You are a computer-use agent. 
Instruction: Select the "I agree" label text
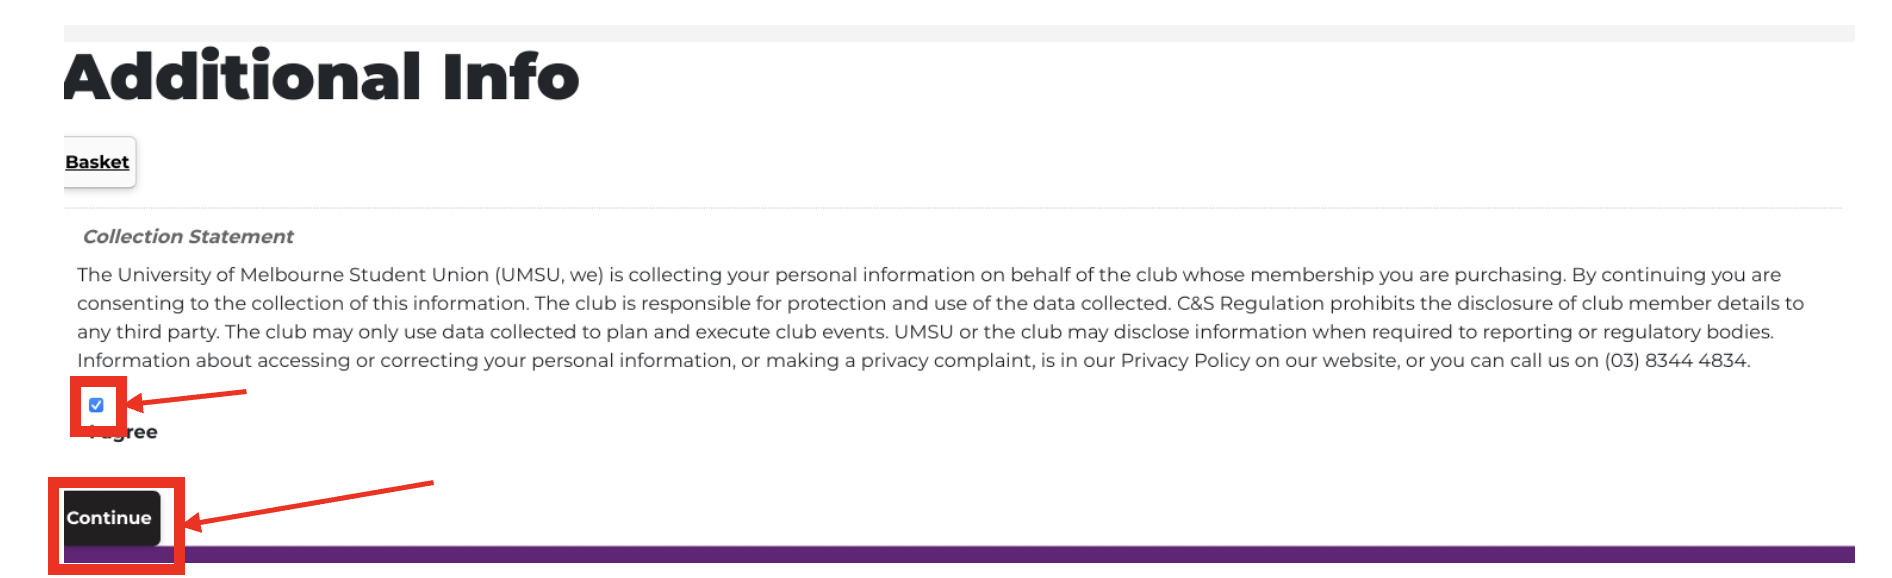point(122,432)
